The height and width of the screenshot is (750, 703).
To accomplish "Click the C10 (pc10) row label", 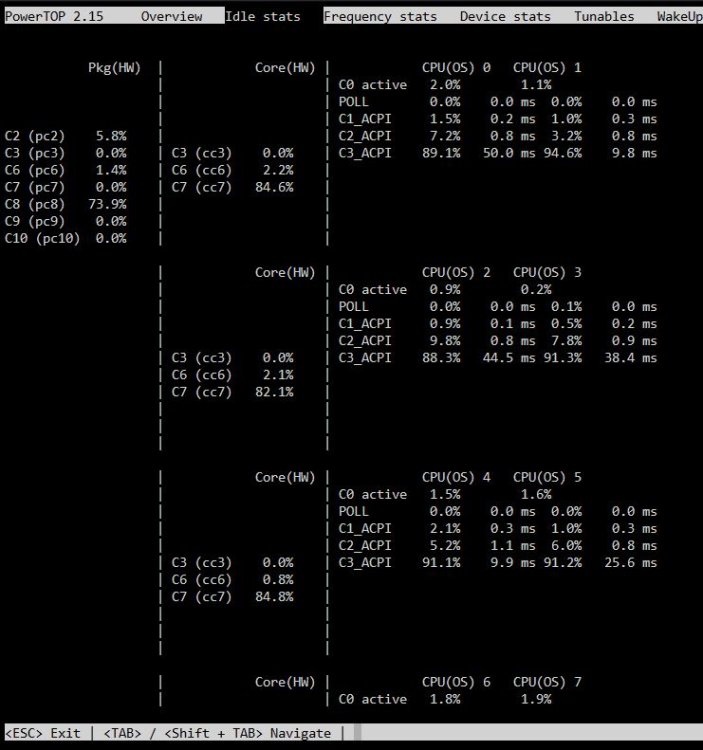I will pyautogui.click(x=42, y=238).
